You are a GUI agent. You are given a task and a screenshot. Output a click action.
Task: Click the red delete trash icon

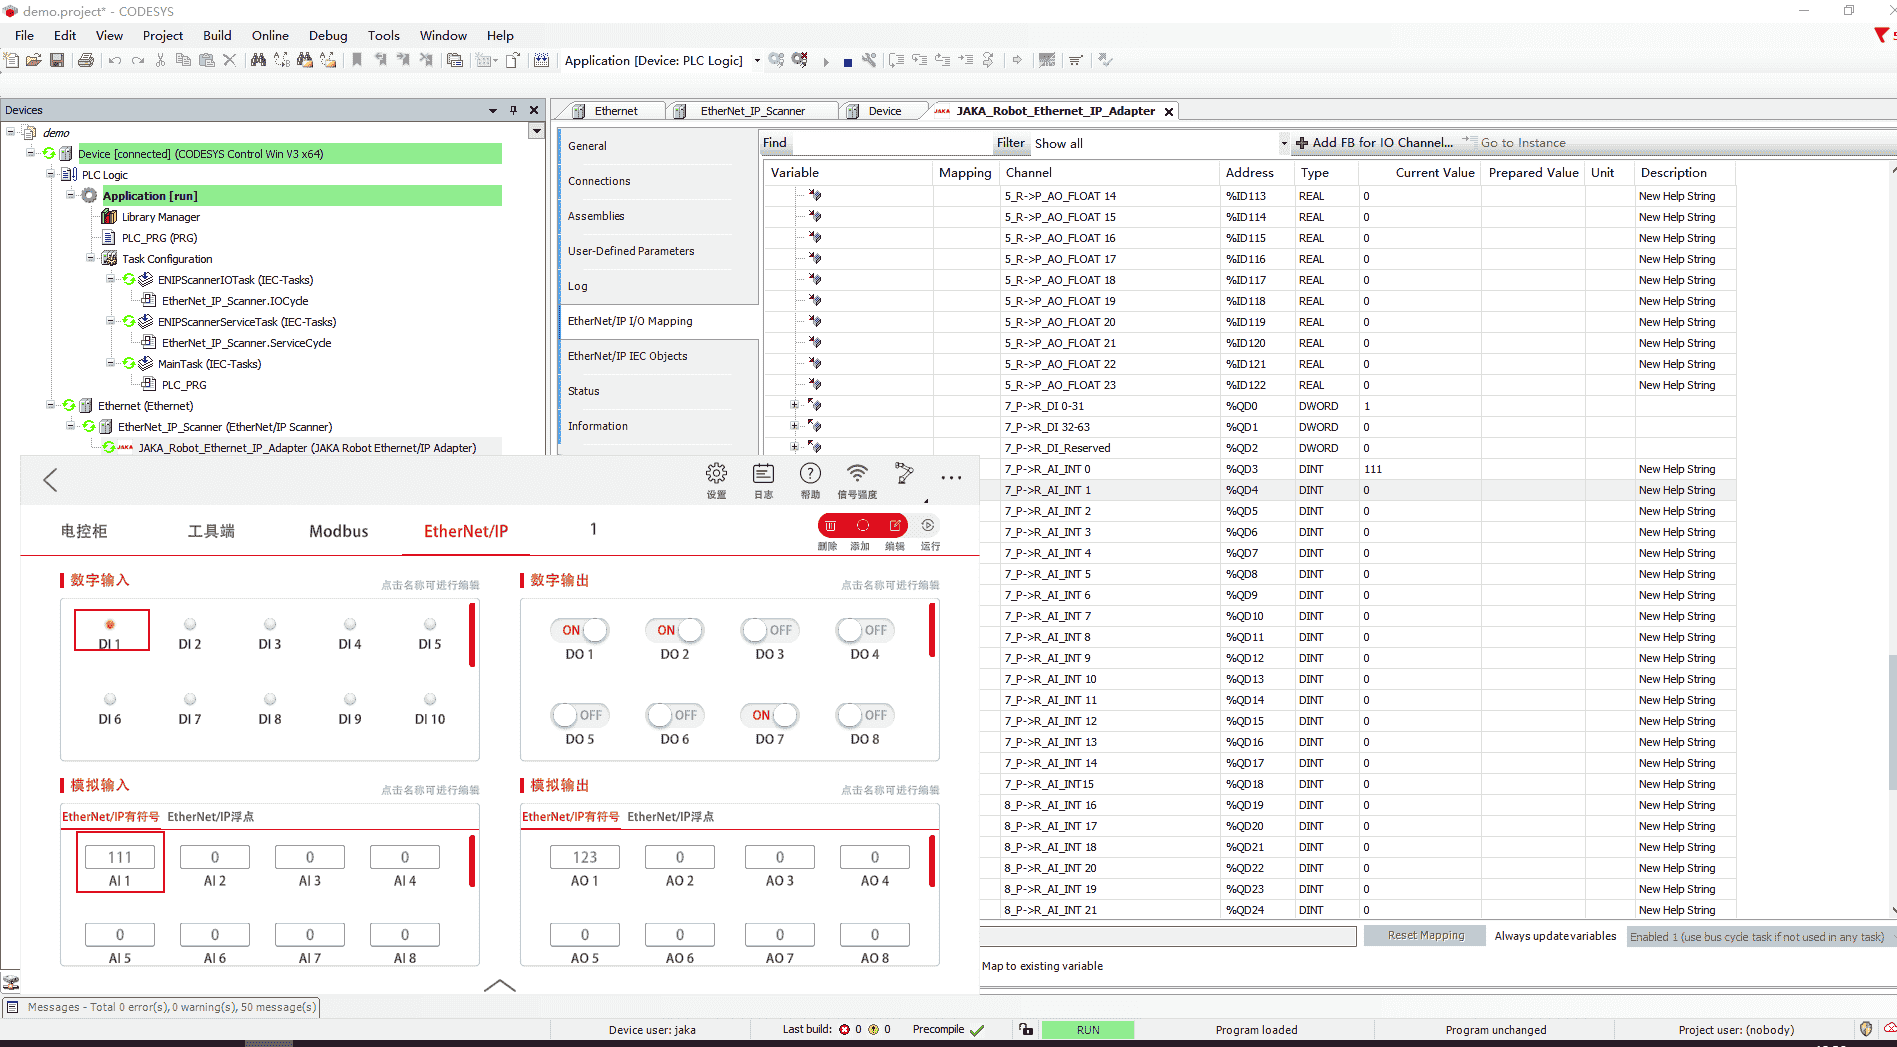point(830,526)
